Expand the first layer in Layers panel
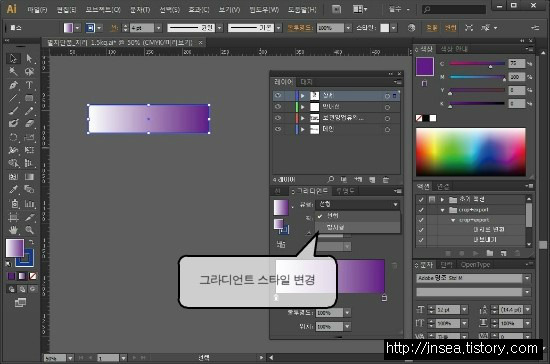Image resolution: width=550 pixels, height=364 pixels. click(303, 95)
